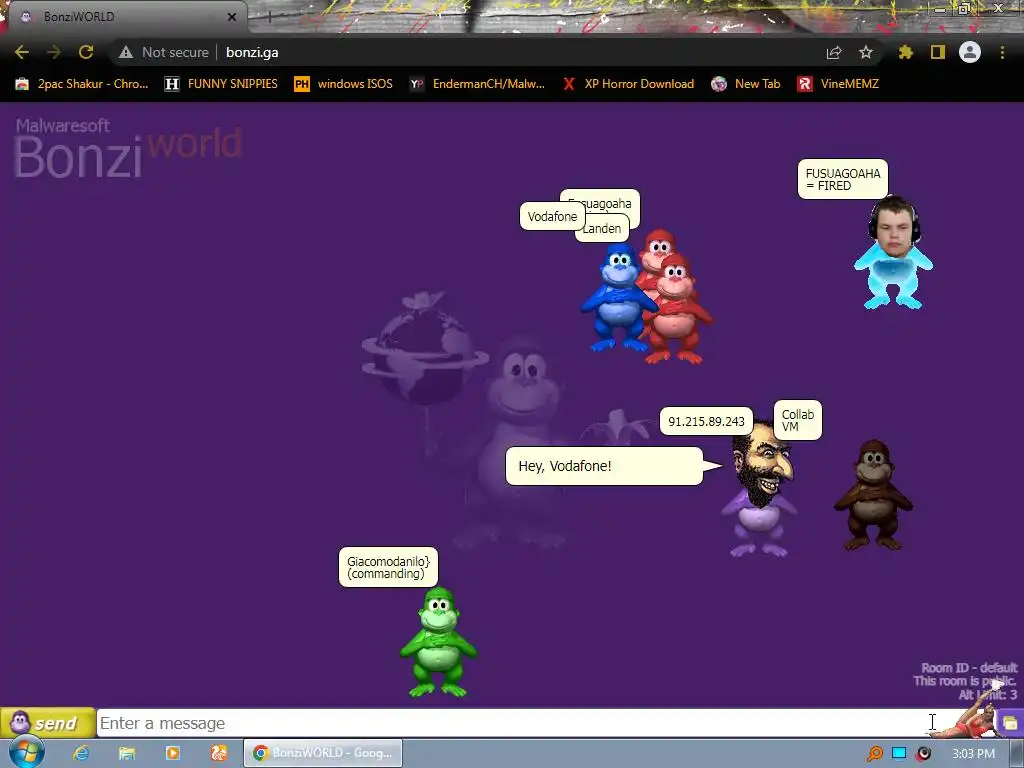Open the orange browser taskbar icon
Screen dimensions: 1024x768
(218, 753)
